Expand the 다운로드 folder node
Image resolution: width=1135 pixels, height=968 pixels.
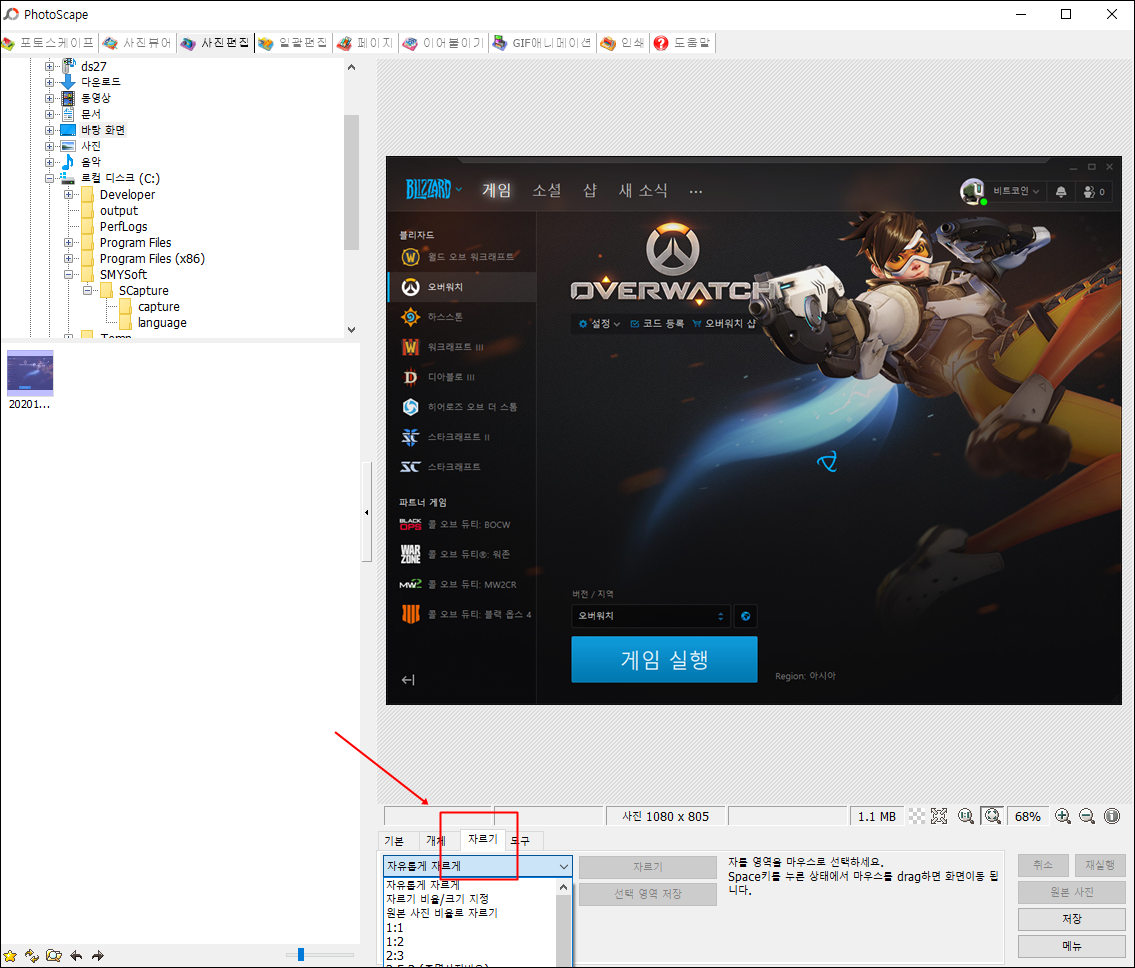click(49, 83)
